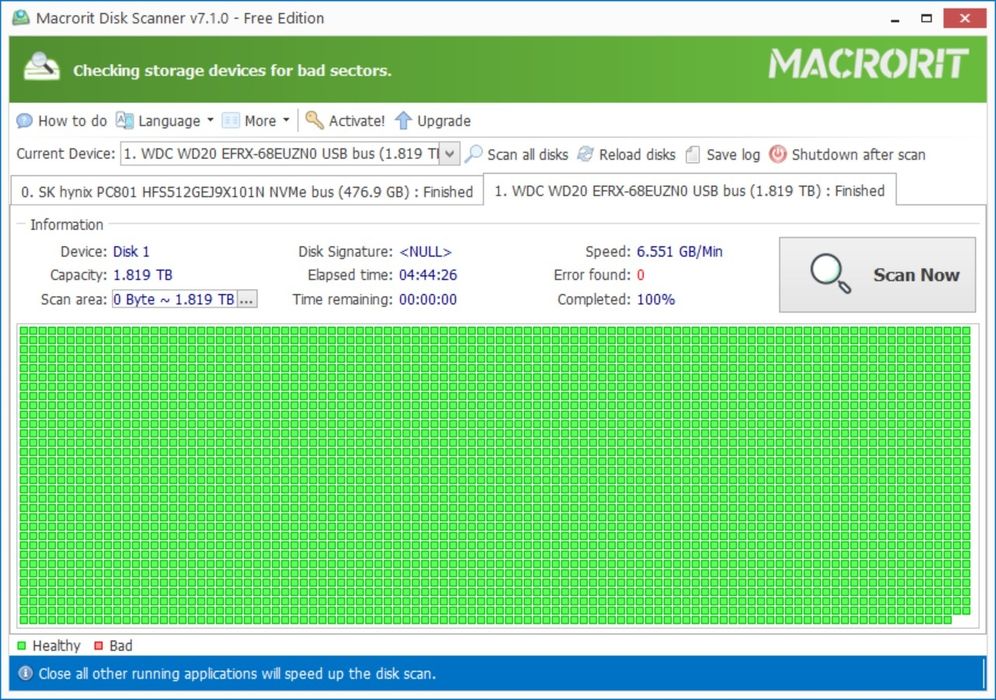Click the Scan area range field
996x700 pixels.
[x=175, y=299]
